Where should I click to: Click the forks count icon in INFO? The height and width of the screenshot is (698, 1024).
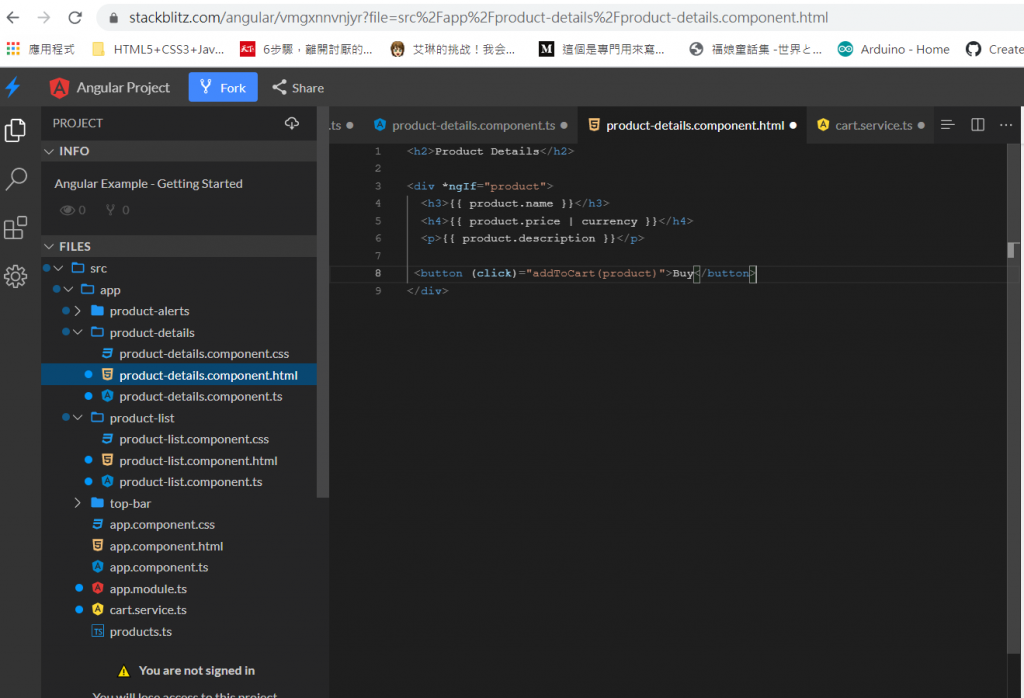110,210
